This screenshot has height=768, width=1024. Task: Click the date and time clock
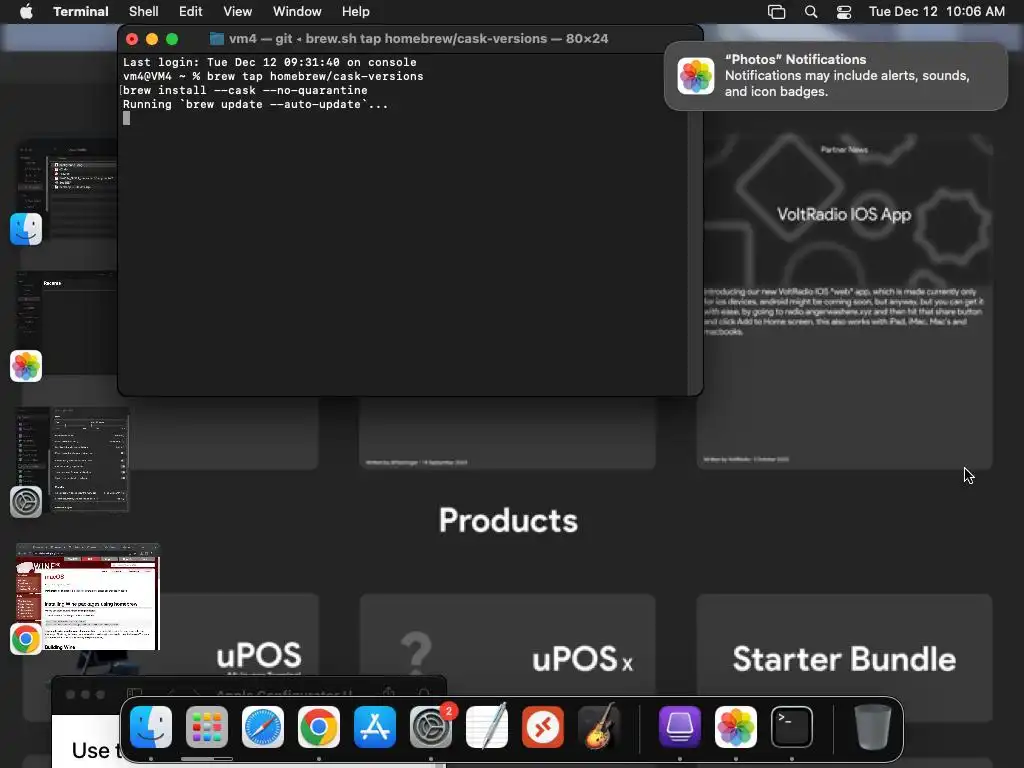tap(936, 12)
